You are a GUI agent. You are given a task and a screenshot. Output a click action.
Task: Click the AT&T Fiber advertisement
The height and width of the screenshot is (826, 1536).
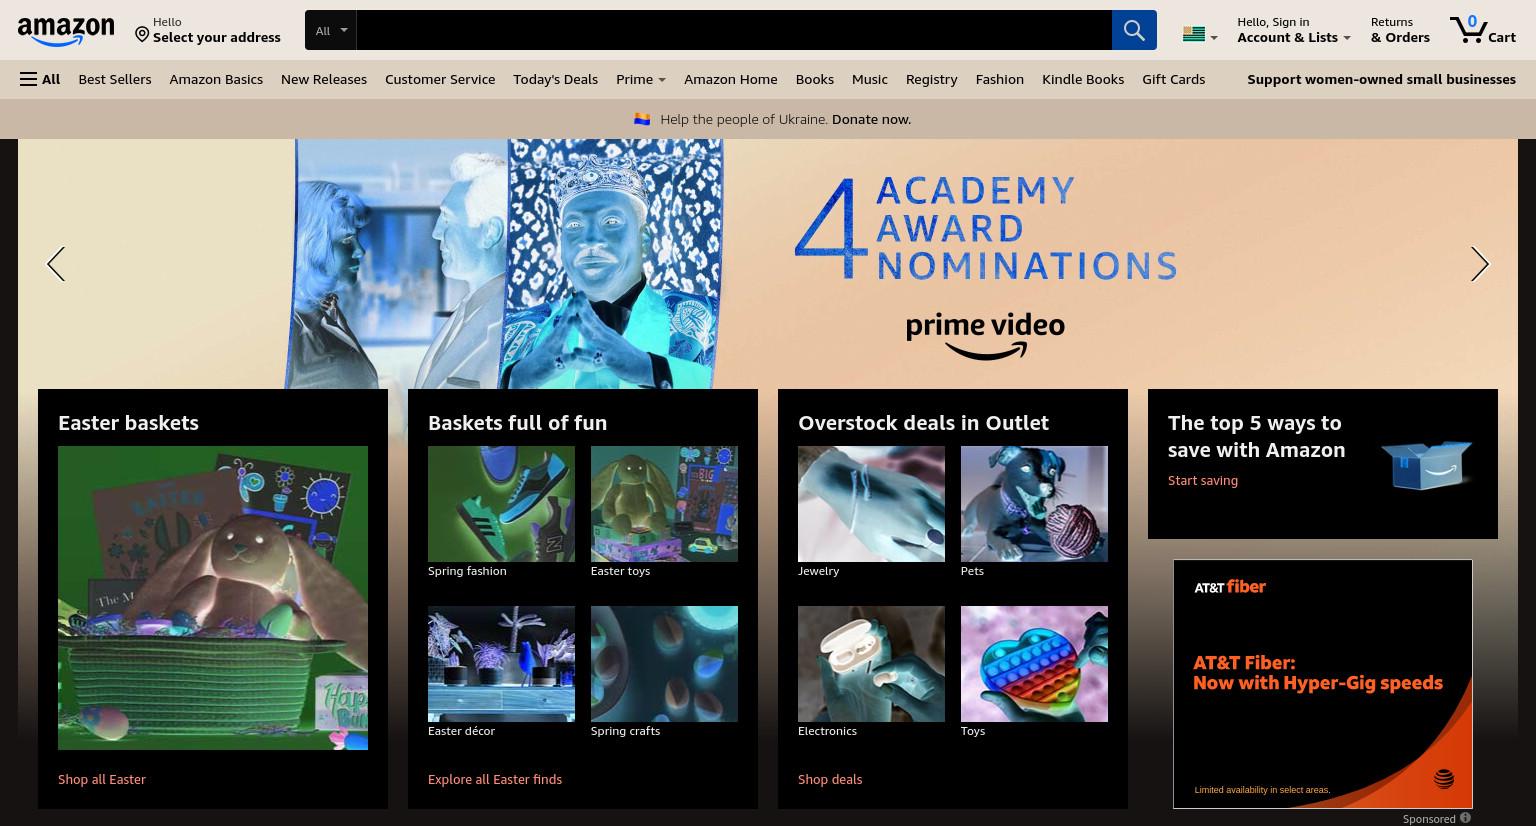pos(1323,684)
